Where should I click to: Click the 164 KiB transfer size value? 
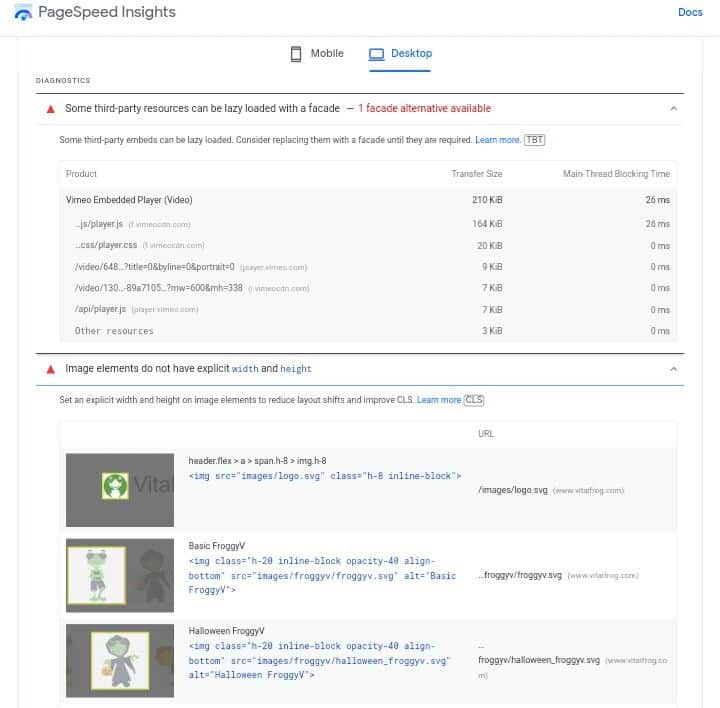(x=487, y=224)
